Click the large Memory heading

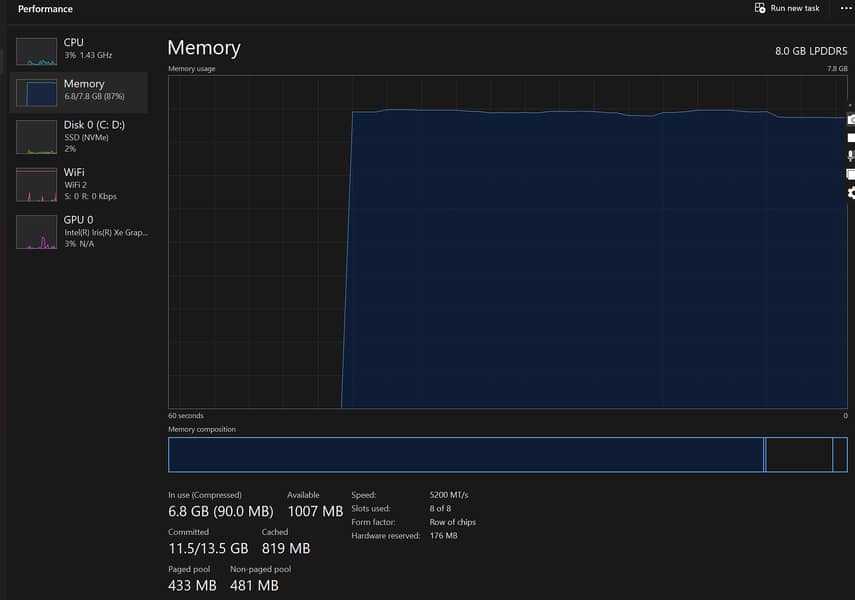click(204, 48)
